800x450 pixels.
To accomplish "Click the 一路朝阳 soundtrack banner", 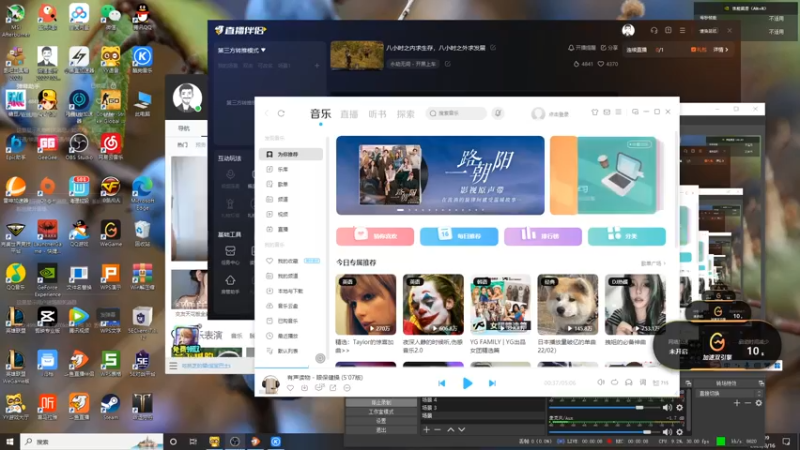I will (440, 176).
